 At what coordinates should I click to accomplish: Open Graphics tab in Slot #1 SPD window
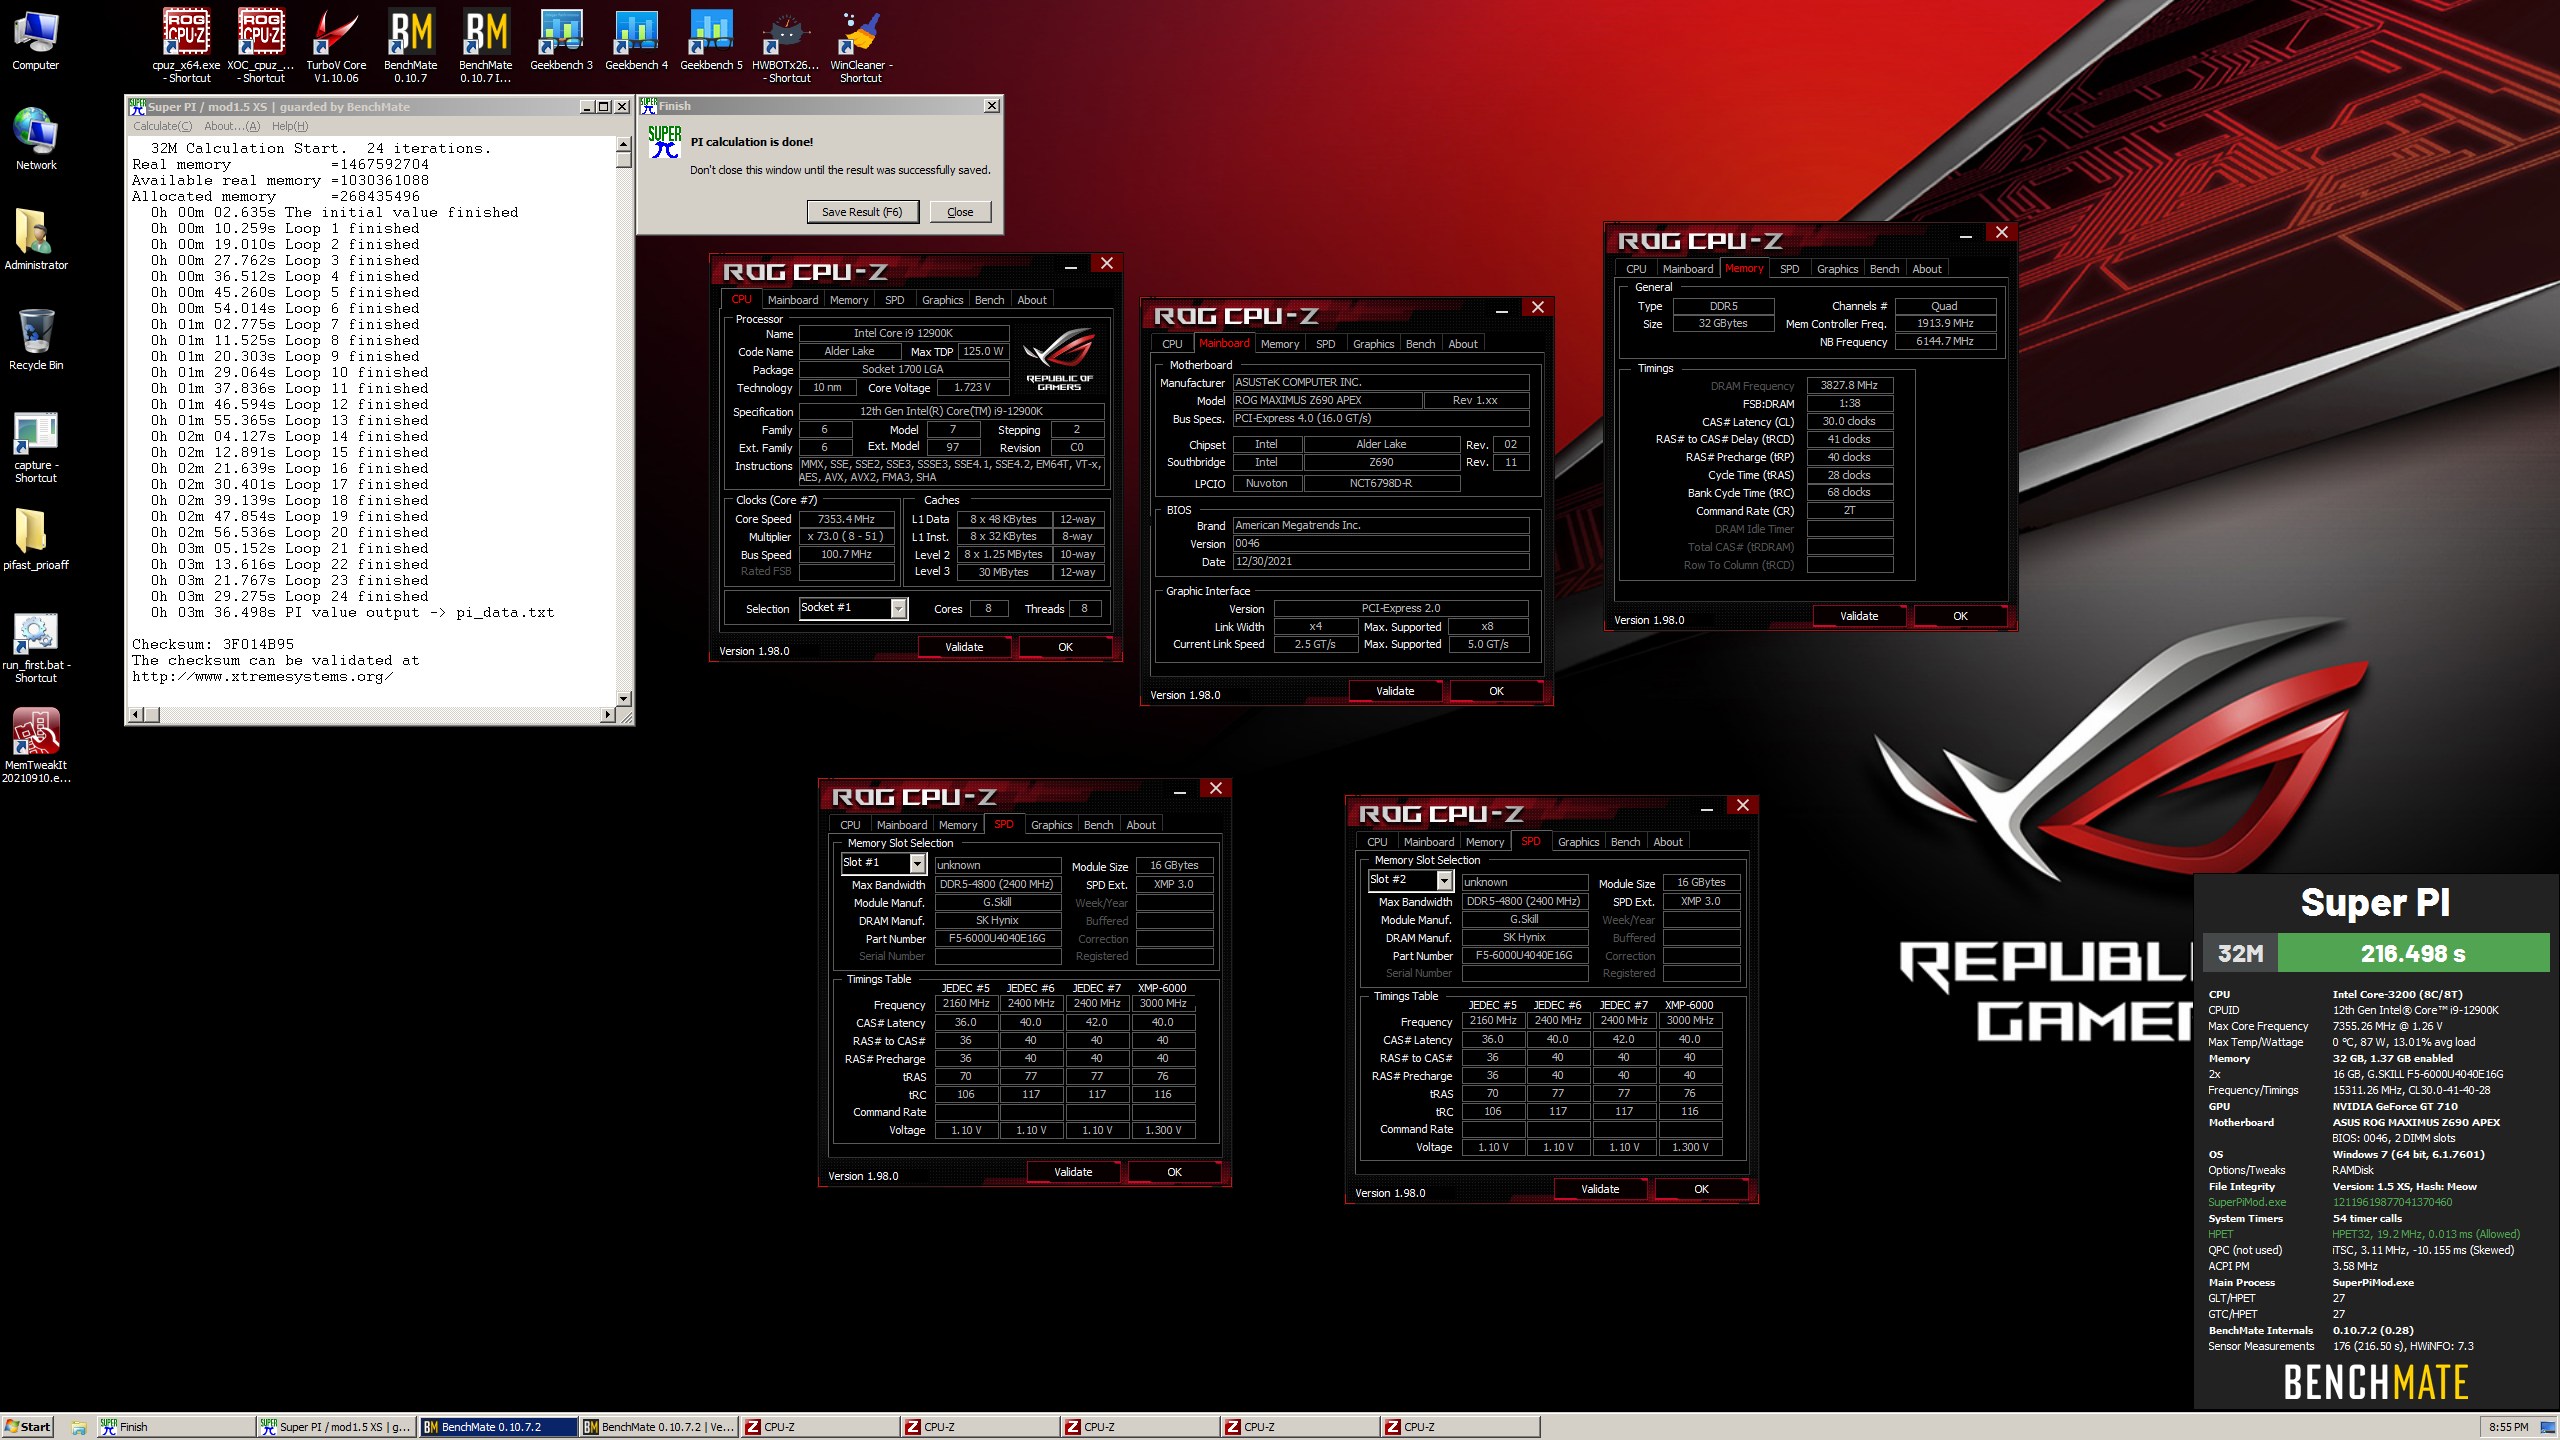[1051, 825]
